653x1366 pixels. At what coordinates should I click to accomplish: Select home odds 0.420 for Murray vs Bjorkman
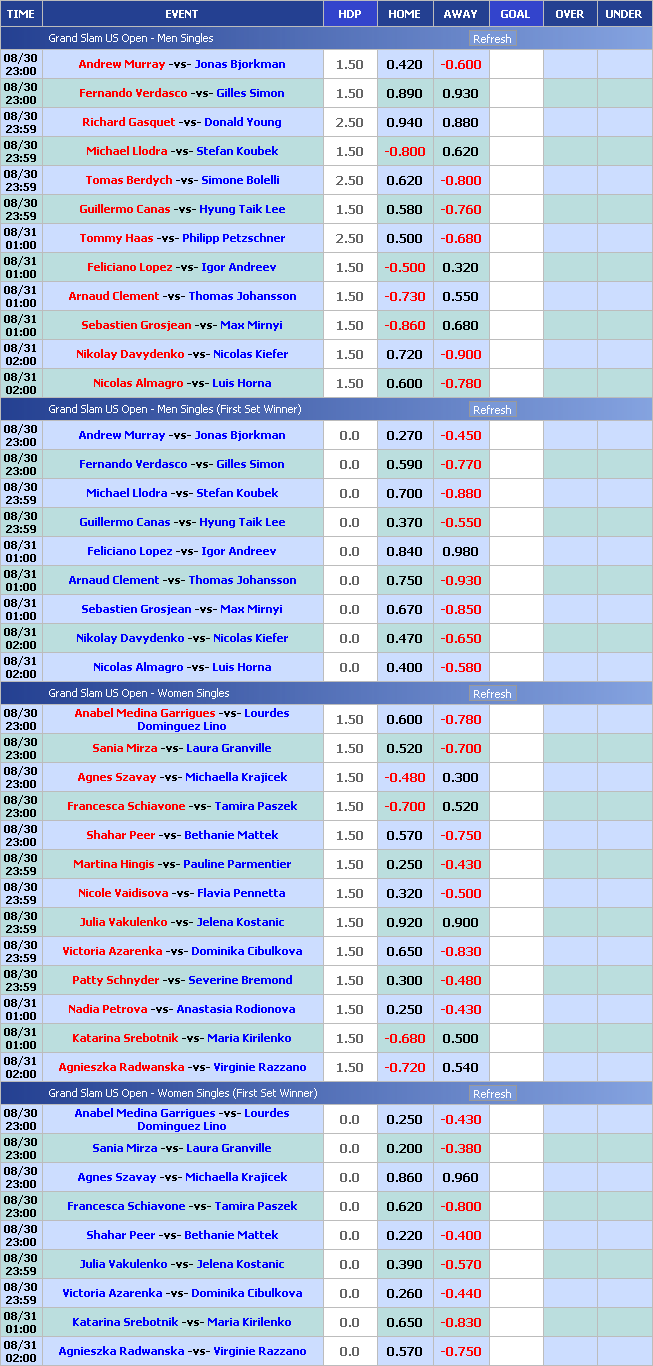(x=404, y=65)
